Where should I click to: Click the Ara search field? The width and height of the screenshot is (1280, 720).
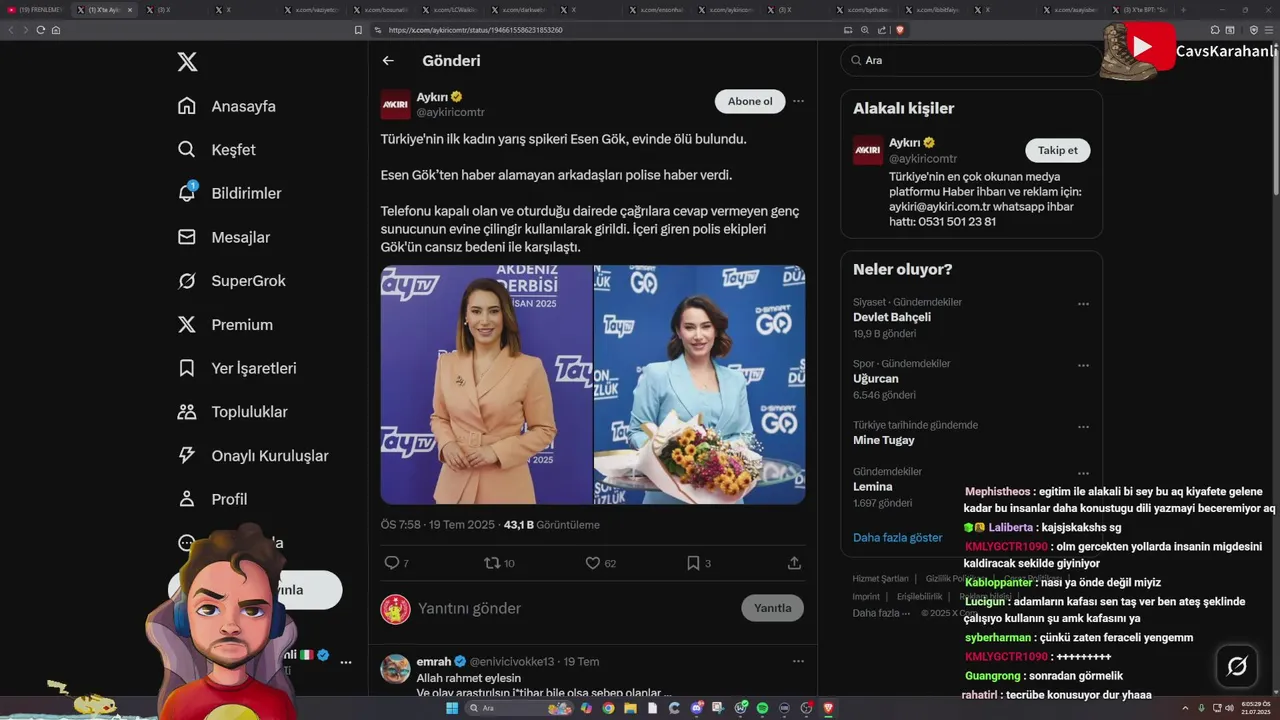pos(970,60)
